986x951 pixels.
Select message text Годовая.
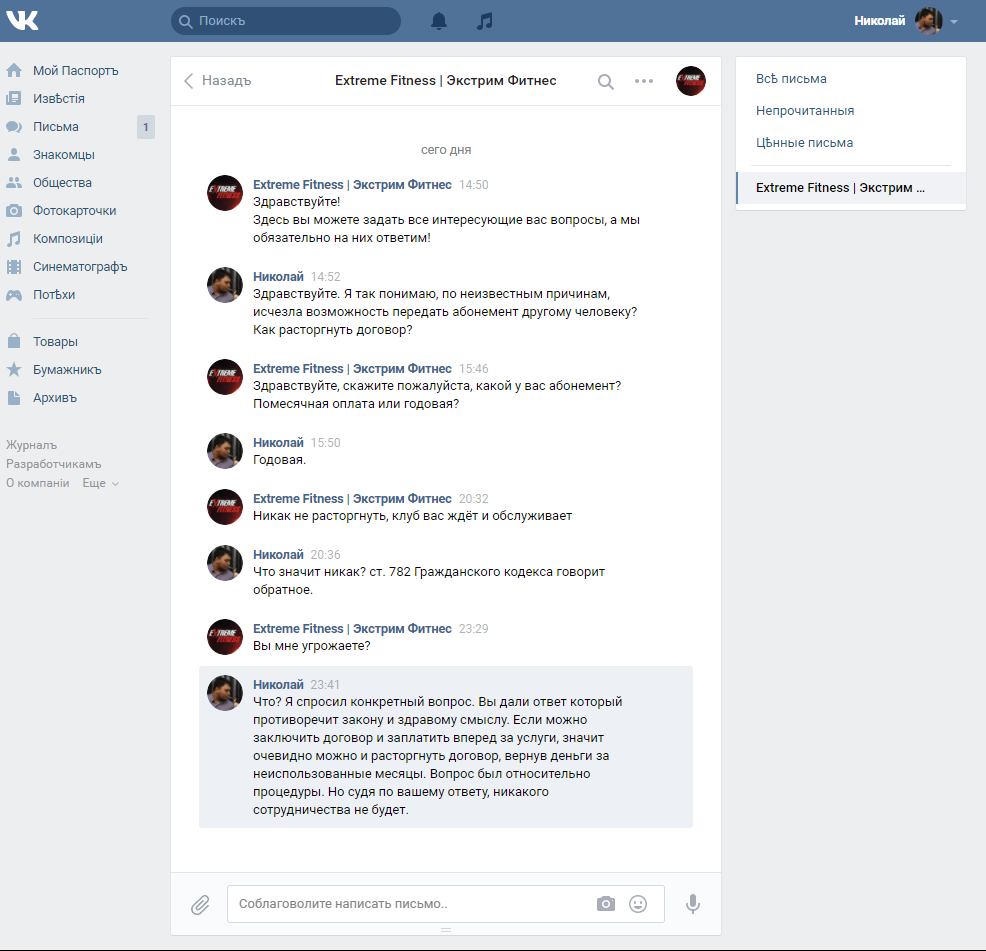[x=279, y=460]
